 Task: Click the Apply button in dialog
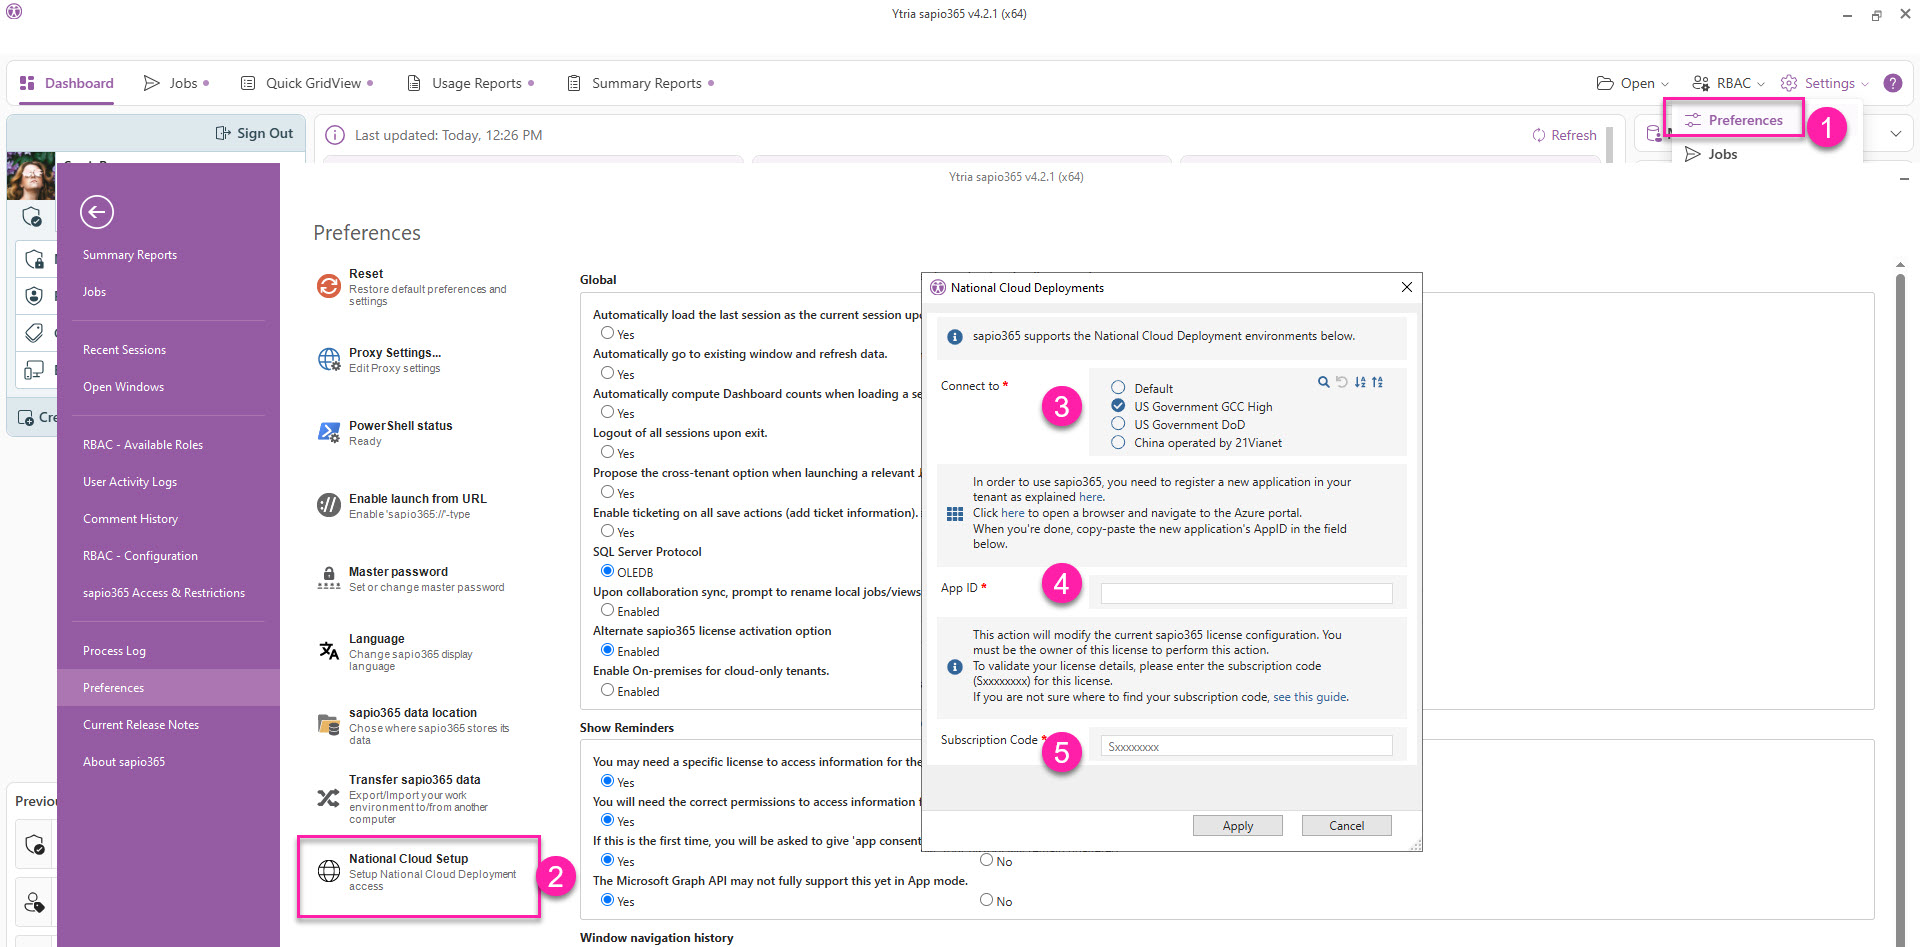coord(1237,825)
